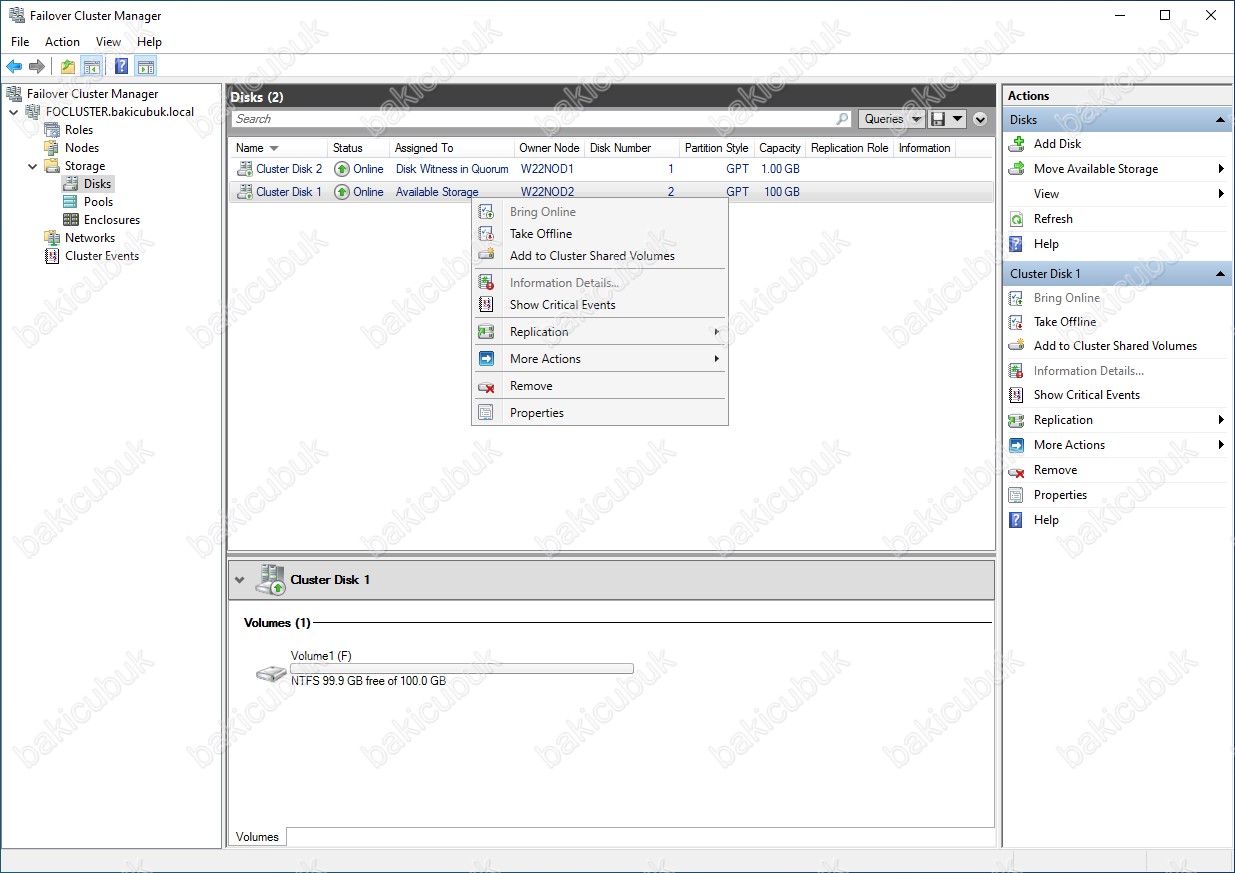This screenshot has width=1235, height=873.
Task: Expand Move Available Storage submenu arrow
Action: (1221, 169)
